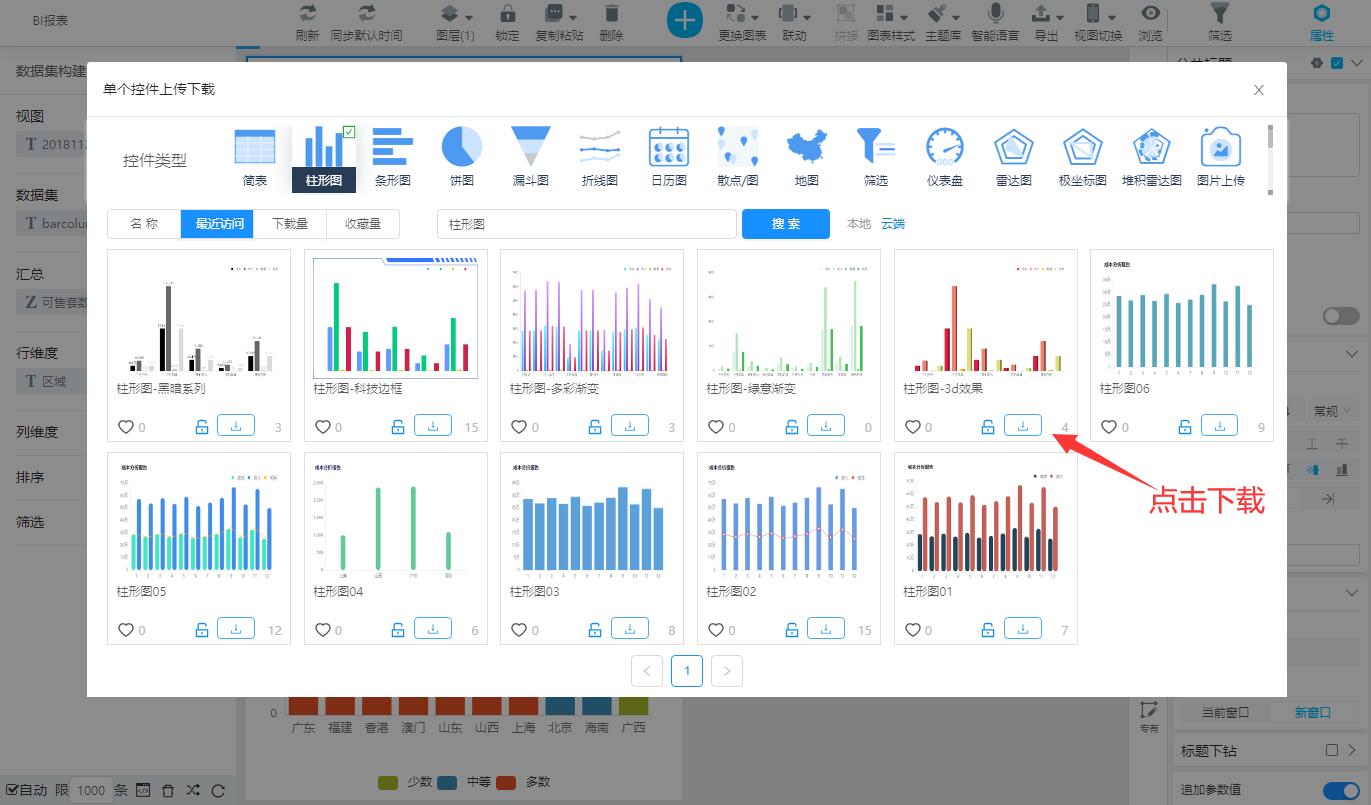Select the 新窗口 tab
The width and height of the screenshot is (1371, 805).
(1313, 712)
